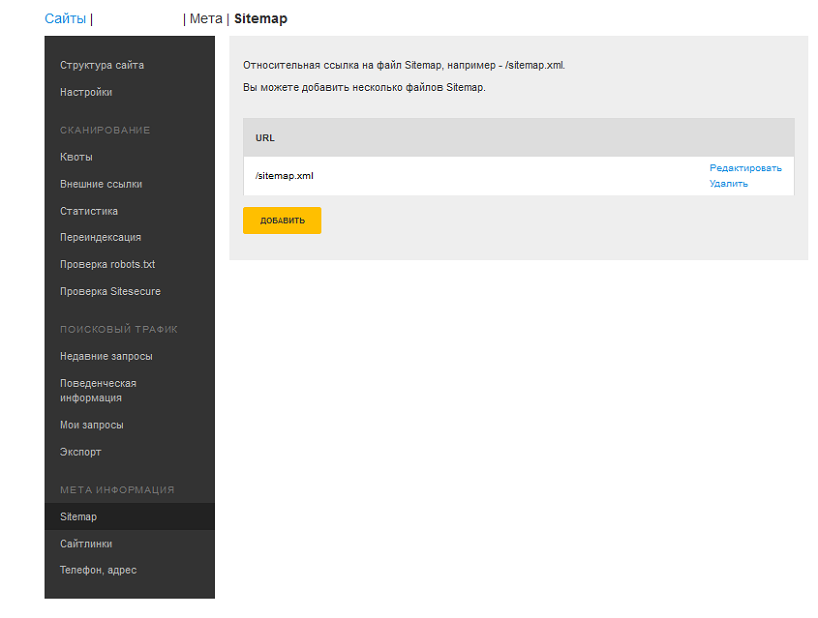This screenshot has width=818, height=618.
Task: Open Структура сайта in the sidebar
Action: click(x=102, y=65)
